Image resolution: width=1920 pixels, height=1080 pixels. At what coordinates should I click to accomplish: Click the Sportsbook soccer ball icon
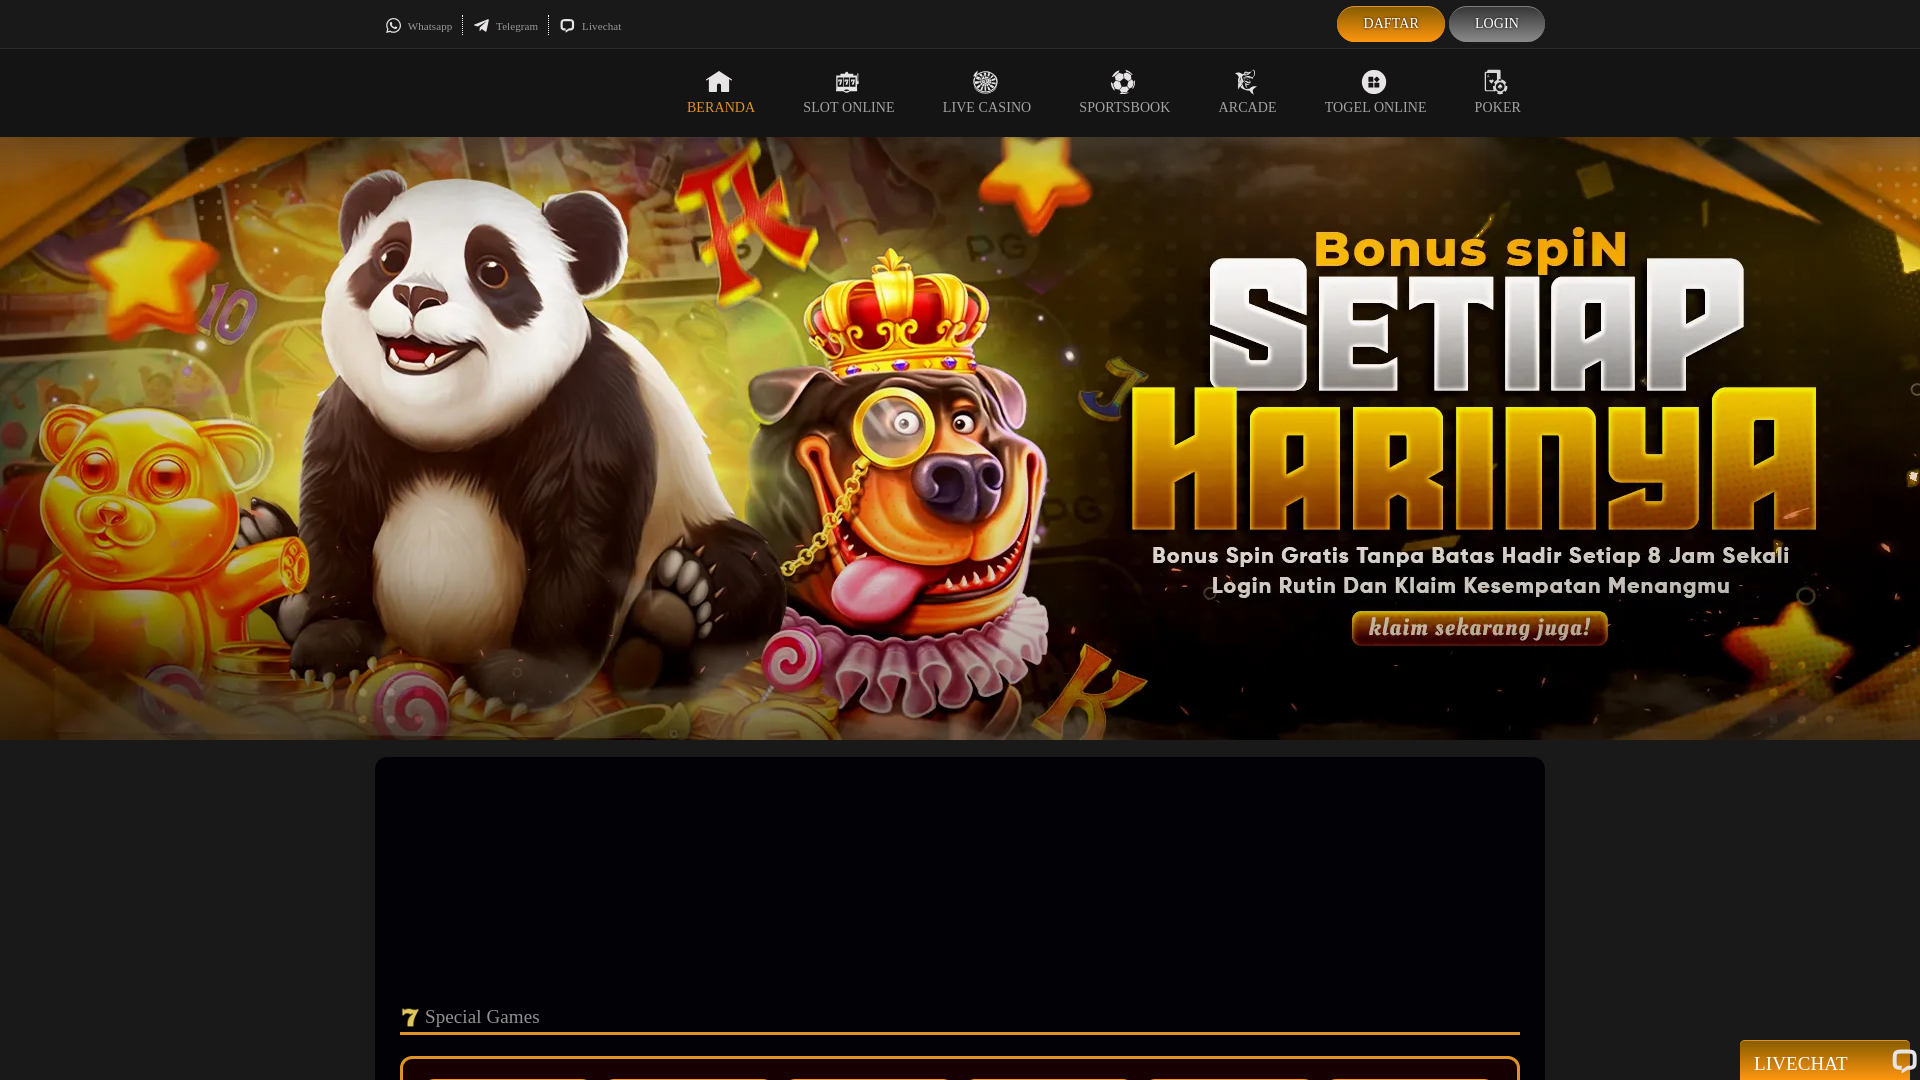[1123, 82]
